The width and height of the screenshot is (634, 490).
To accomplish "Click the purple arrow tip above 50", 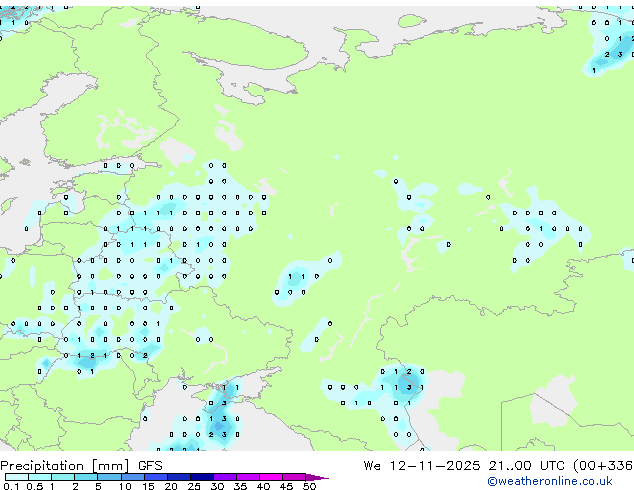I will pyautogui.click(x=317, y=477).
